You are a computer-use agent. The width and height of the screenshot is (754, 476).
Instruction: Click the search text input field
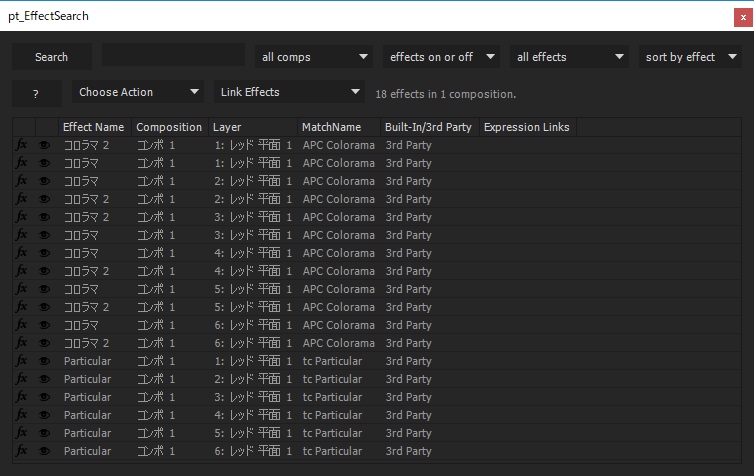pos(173,56)
